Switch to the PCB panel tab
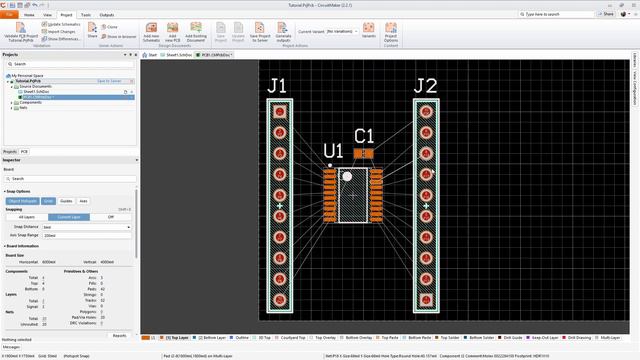 24,151
